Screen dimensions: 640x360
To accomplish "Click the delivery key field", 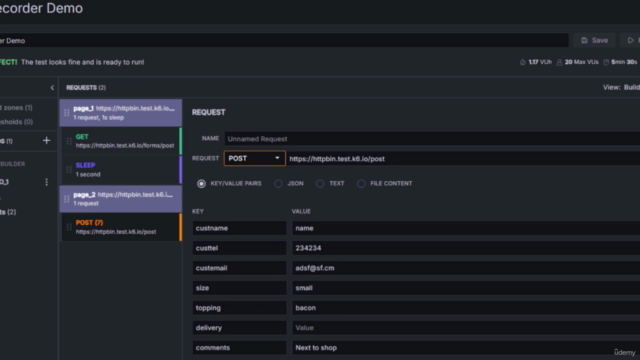I will click(x=239, y=328).
